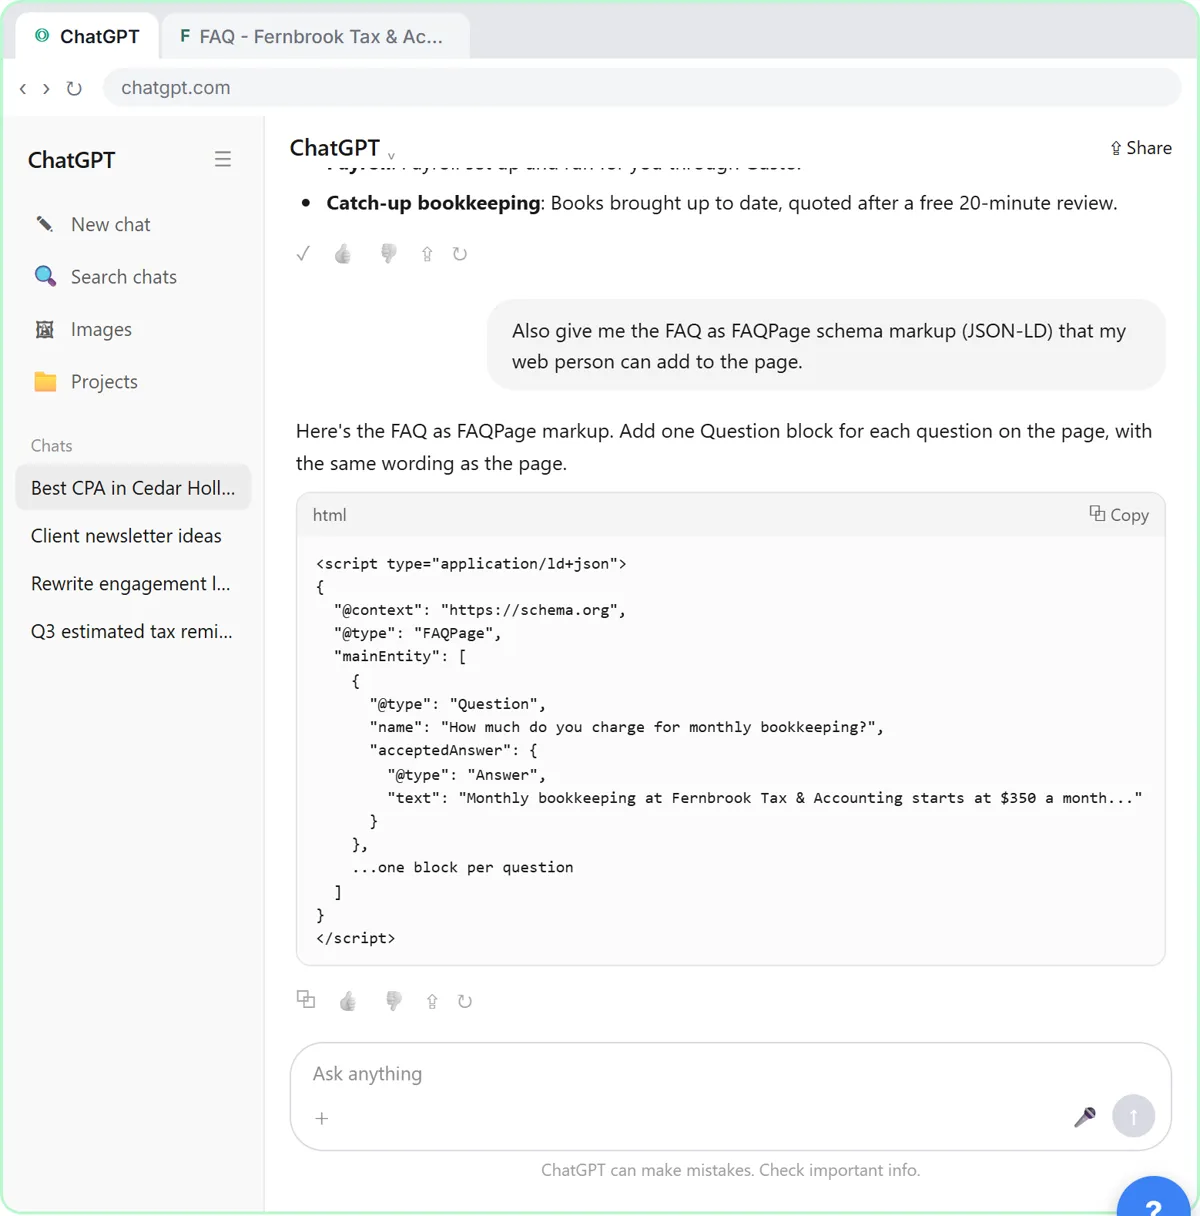Start voice input with the microphone icon
This screenshot has height=1216, width=1200.
click(1085, 1117)
